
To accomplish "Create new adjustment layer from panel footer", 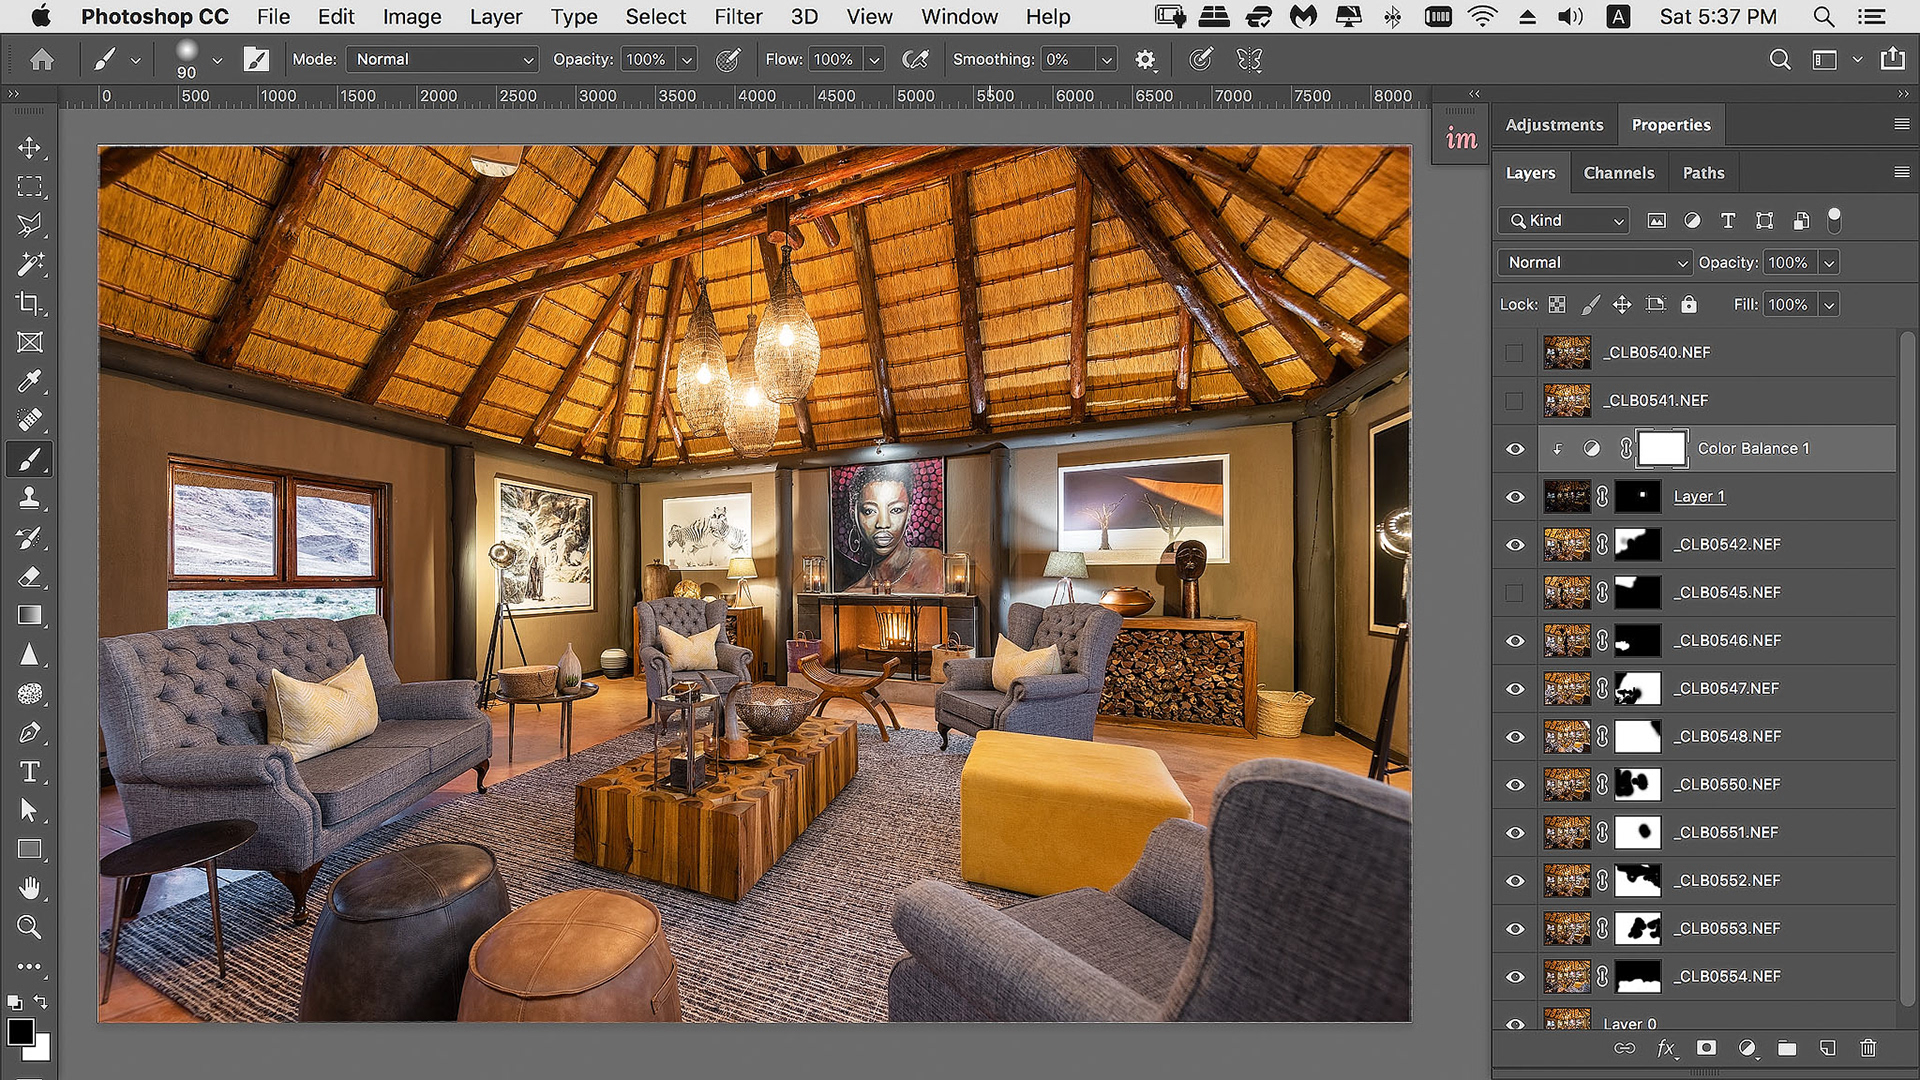I will pyautogui.click(x=1747, y=1048).
